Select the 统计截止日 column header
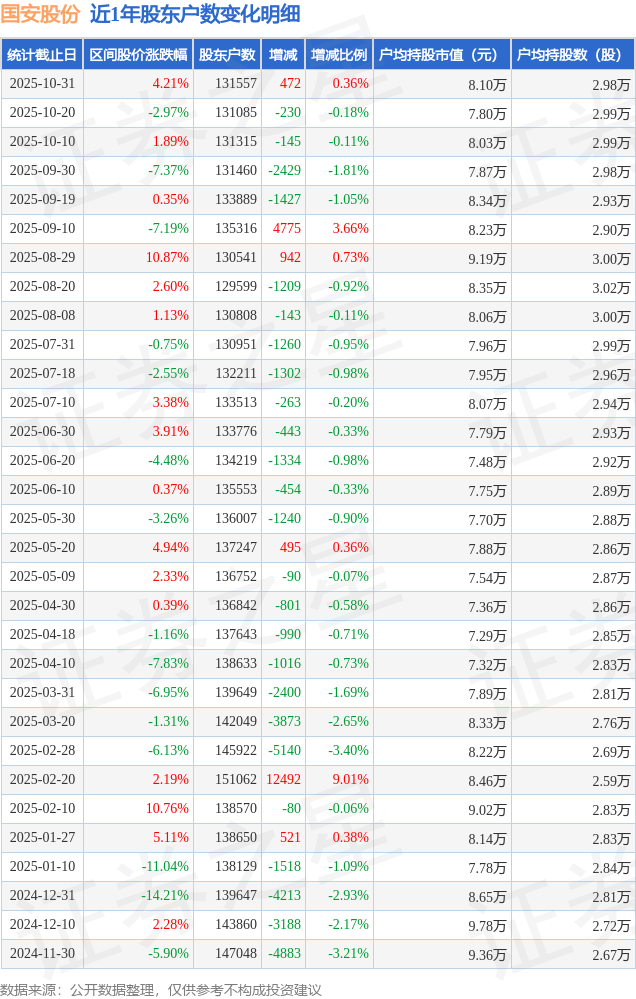 42,55
